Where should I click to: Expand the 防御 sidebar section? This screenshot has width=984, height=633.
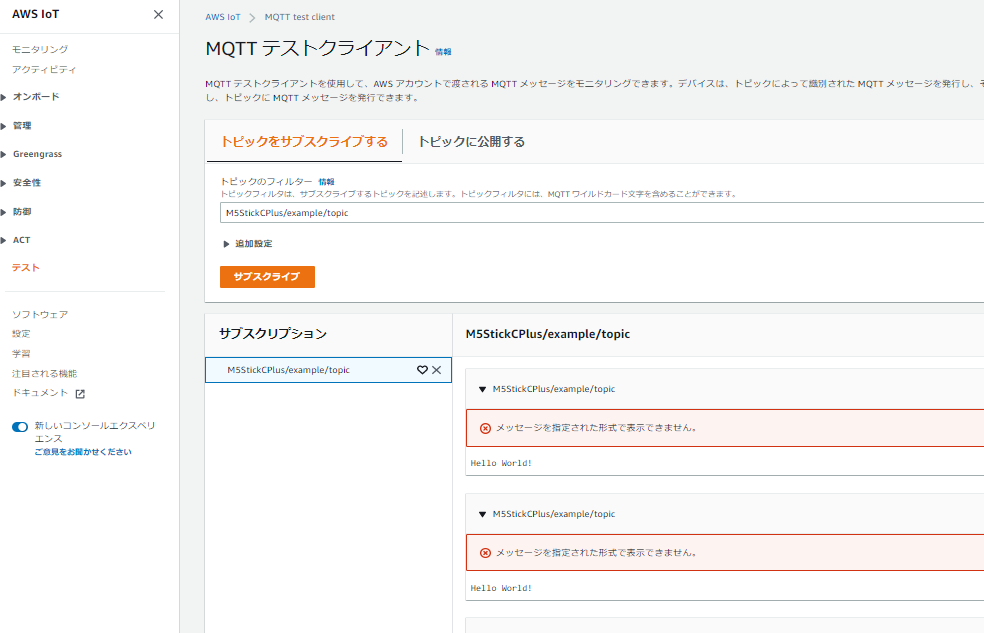pos(4,212)
